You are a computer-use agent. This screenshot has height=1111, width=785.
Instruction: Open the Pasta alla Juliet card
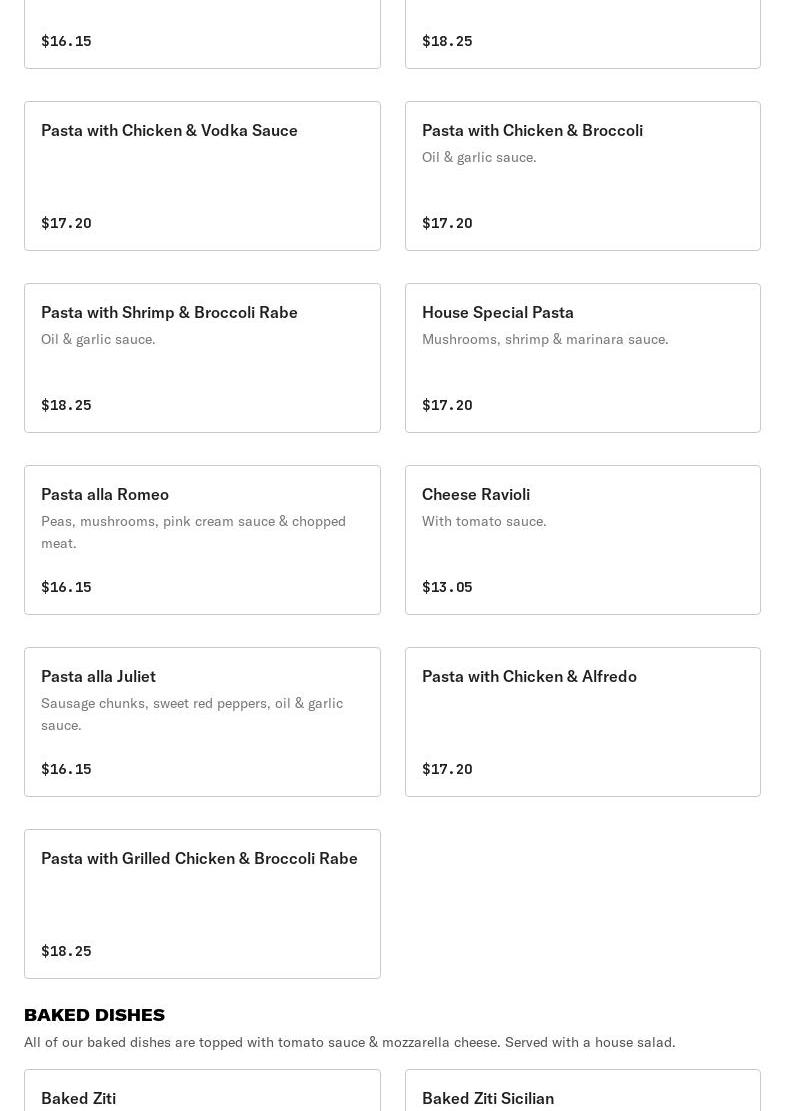coord(202,722)
